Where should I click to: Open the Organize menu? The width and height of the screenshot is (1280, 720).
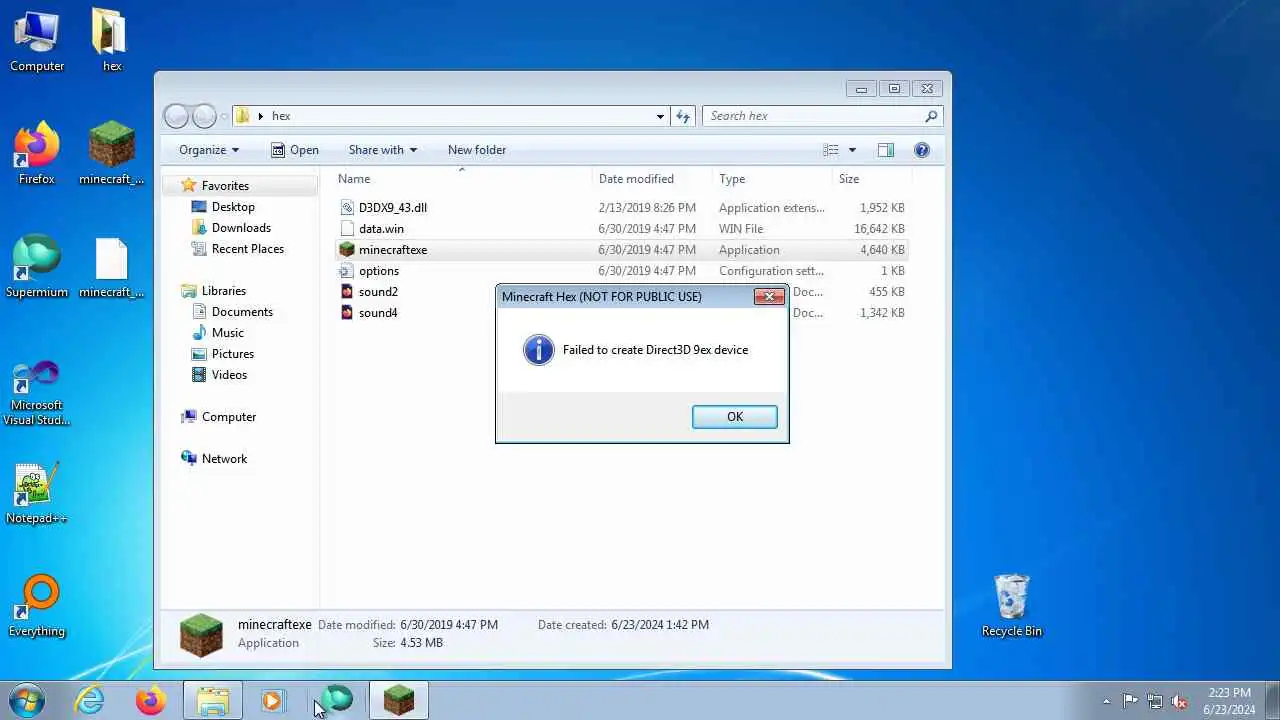[209, 150]
